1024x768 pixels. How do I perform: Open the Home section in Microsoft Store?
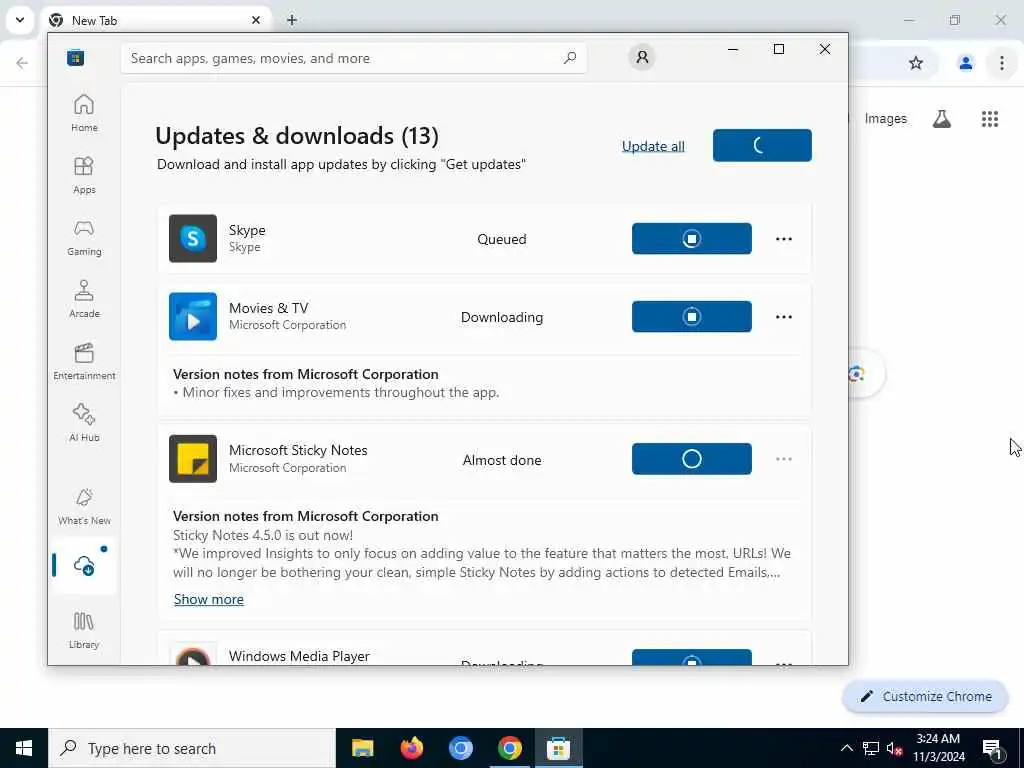point(84,113)
